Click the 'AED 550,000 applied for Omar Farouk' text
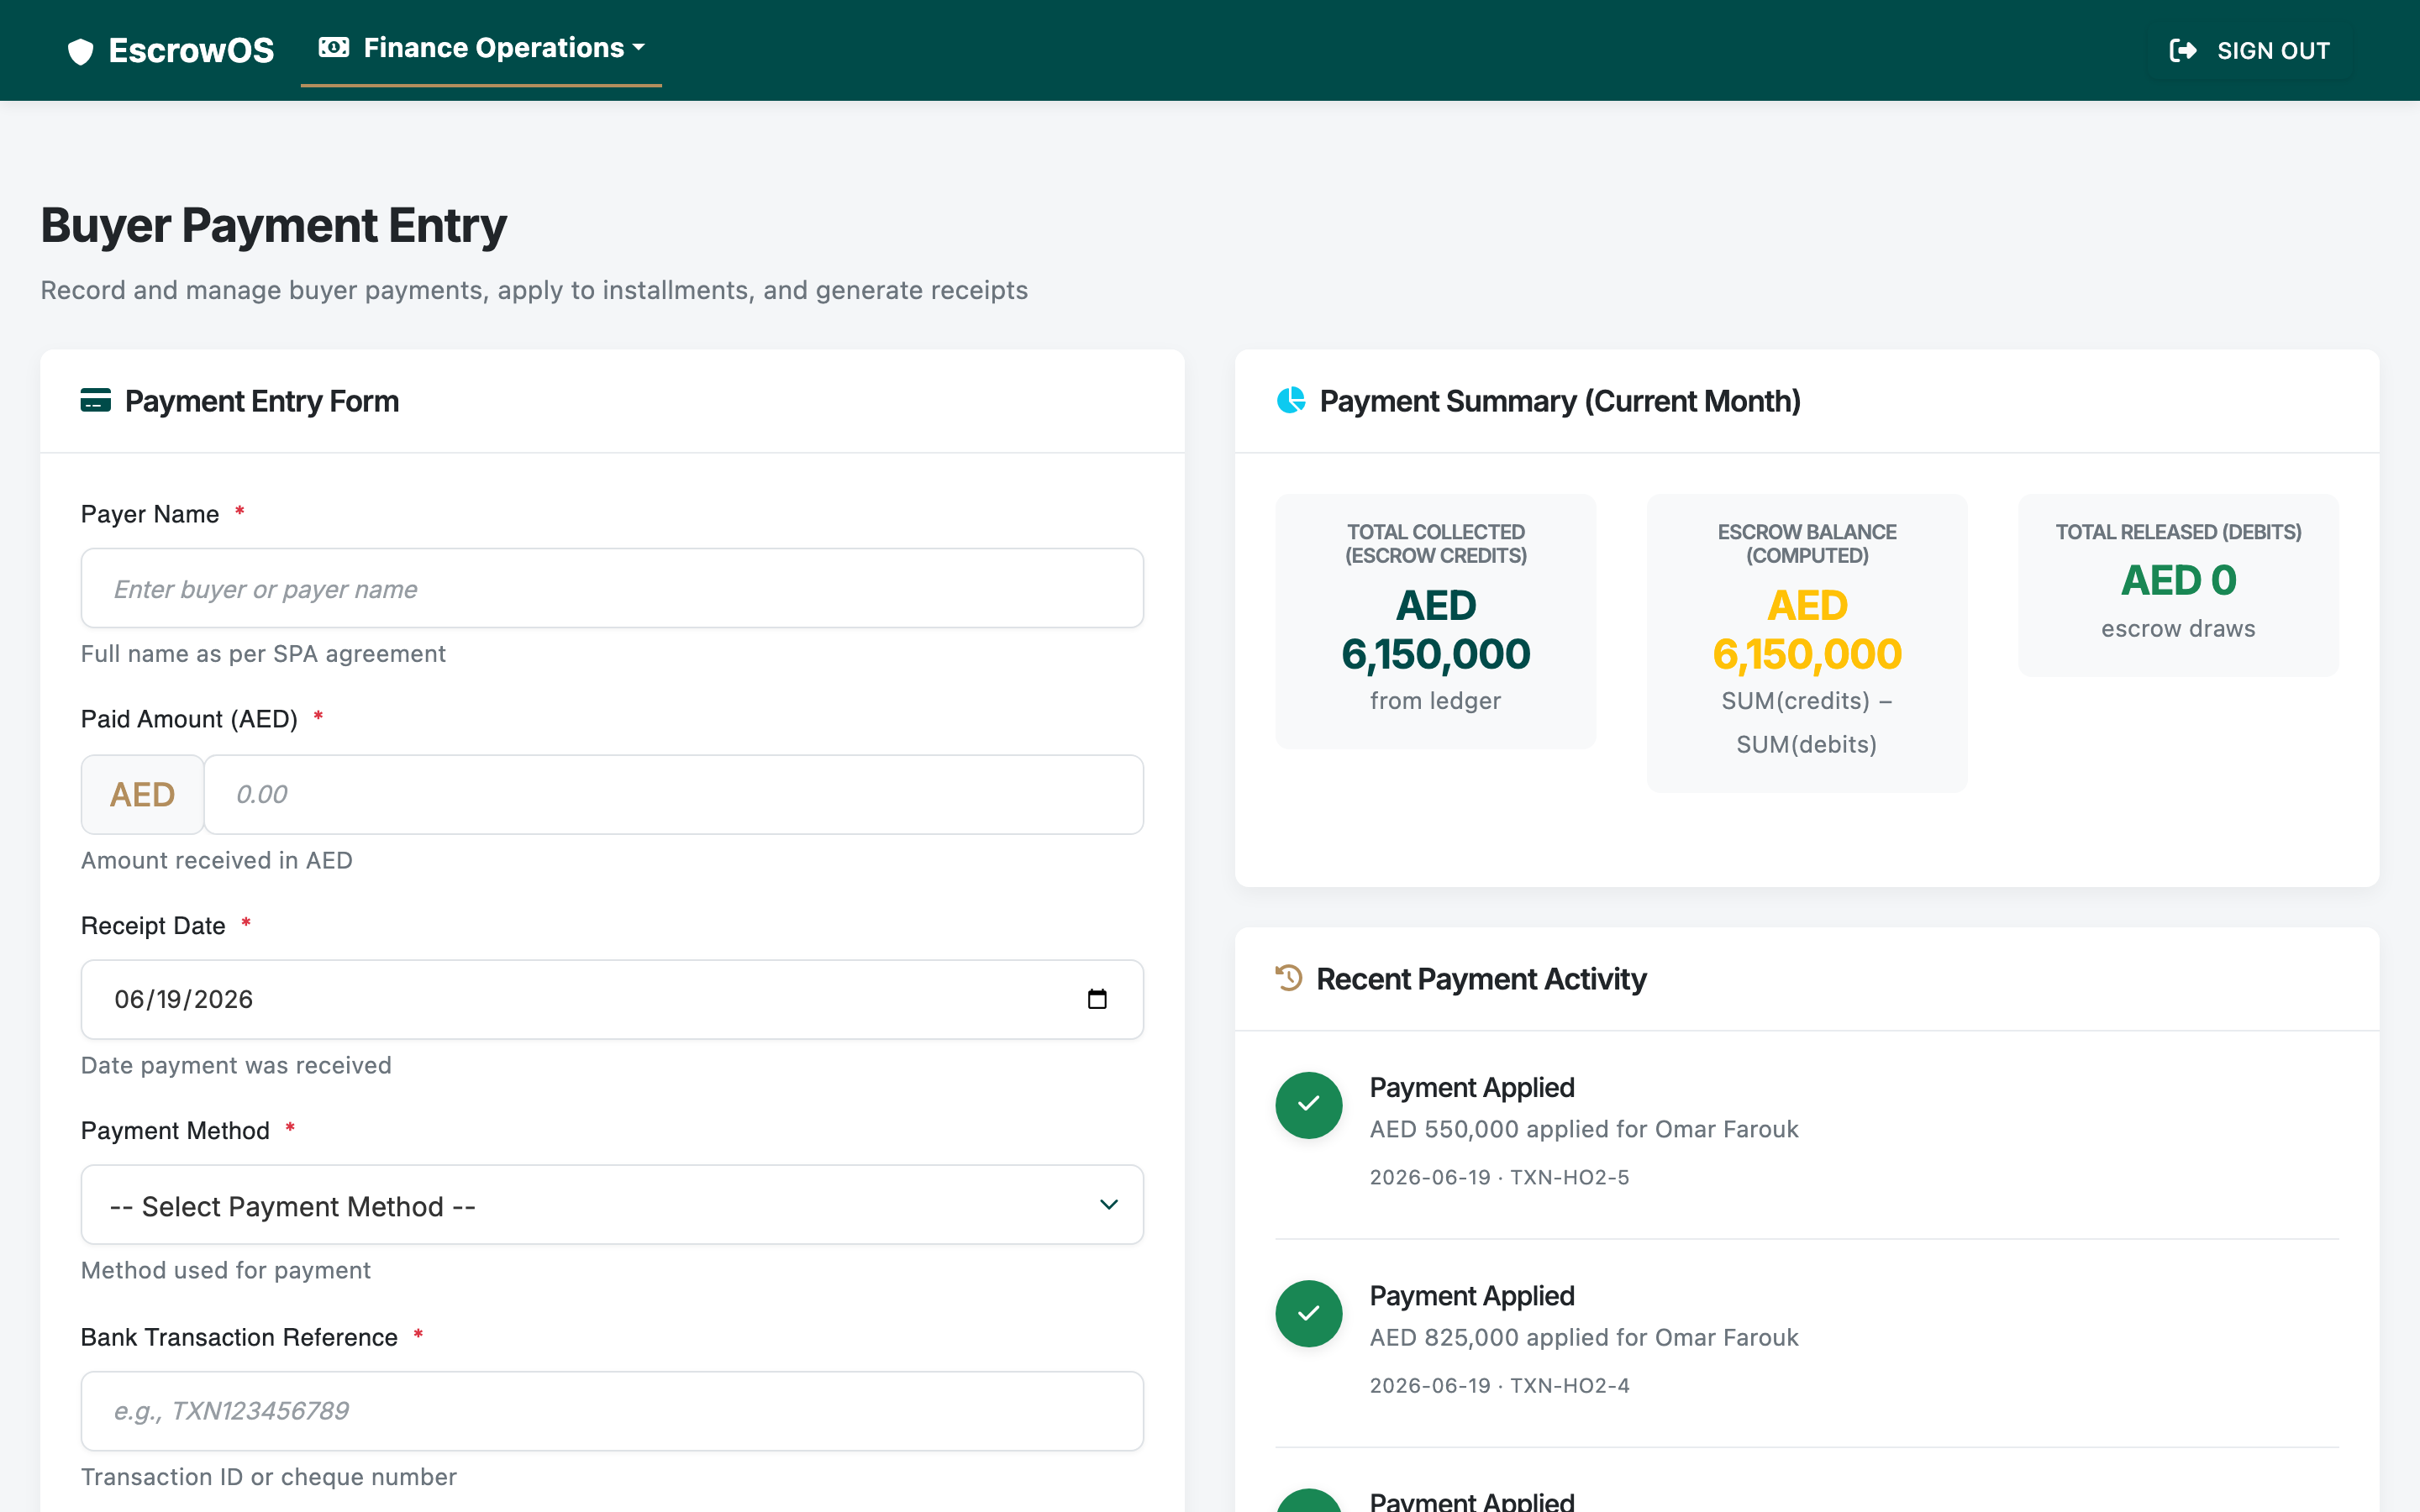Screen dimensions: 2420x1512 point(1584,1129)
